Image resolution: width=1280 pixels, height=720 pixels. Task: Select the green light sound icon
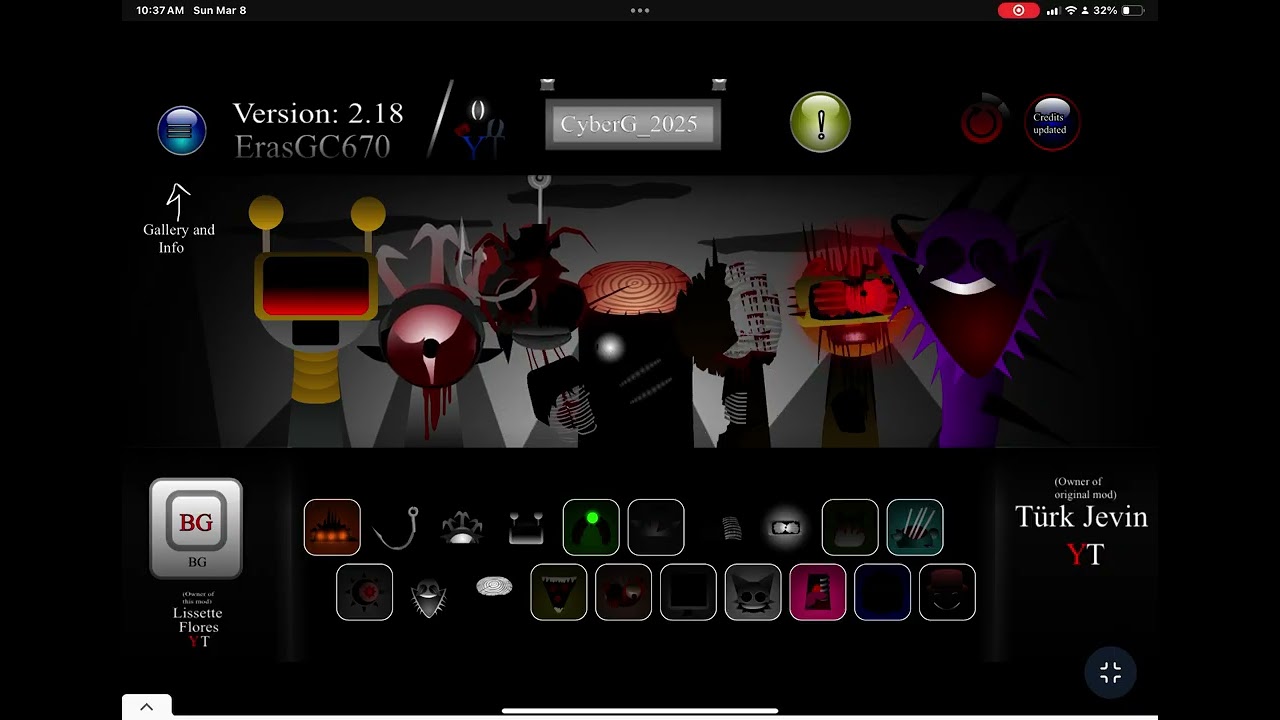591,527
